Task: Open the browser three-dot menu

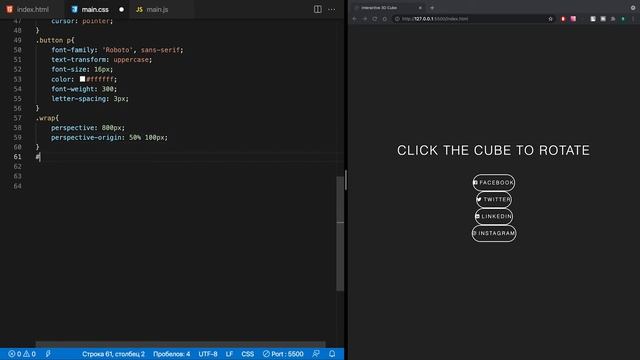Action: (633, 19)
